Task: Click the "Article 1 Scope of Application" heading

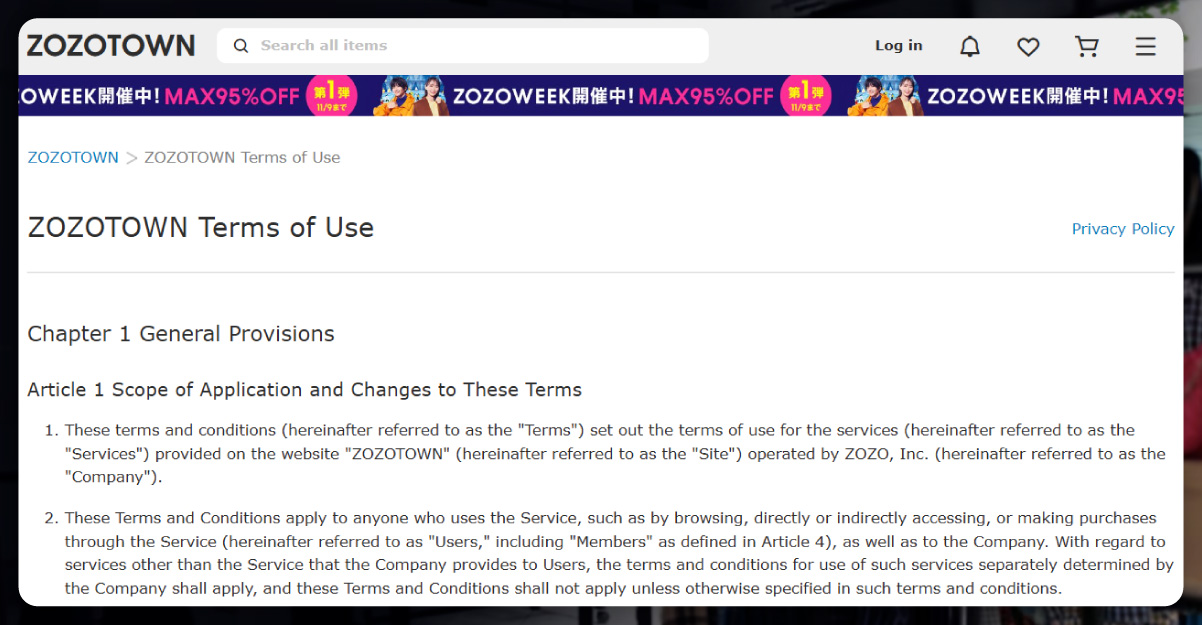Action: click(304, 390)
